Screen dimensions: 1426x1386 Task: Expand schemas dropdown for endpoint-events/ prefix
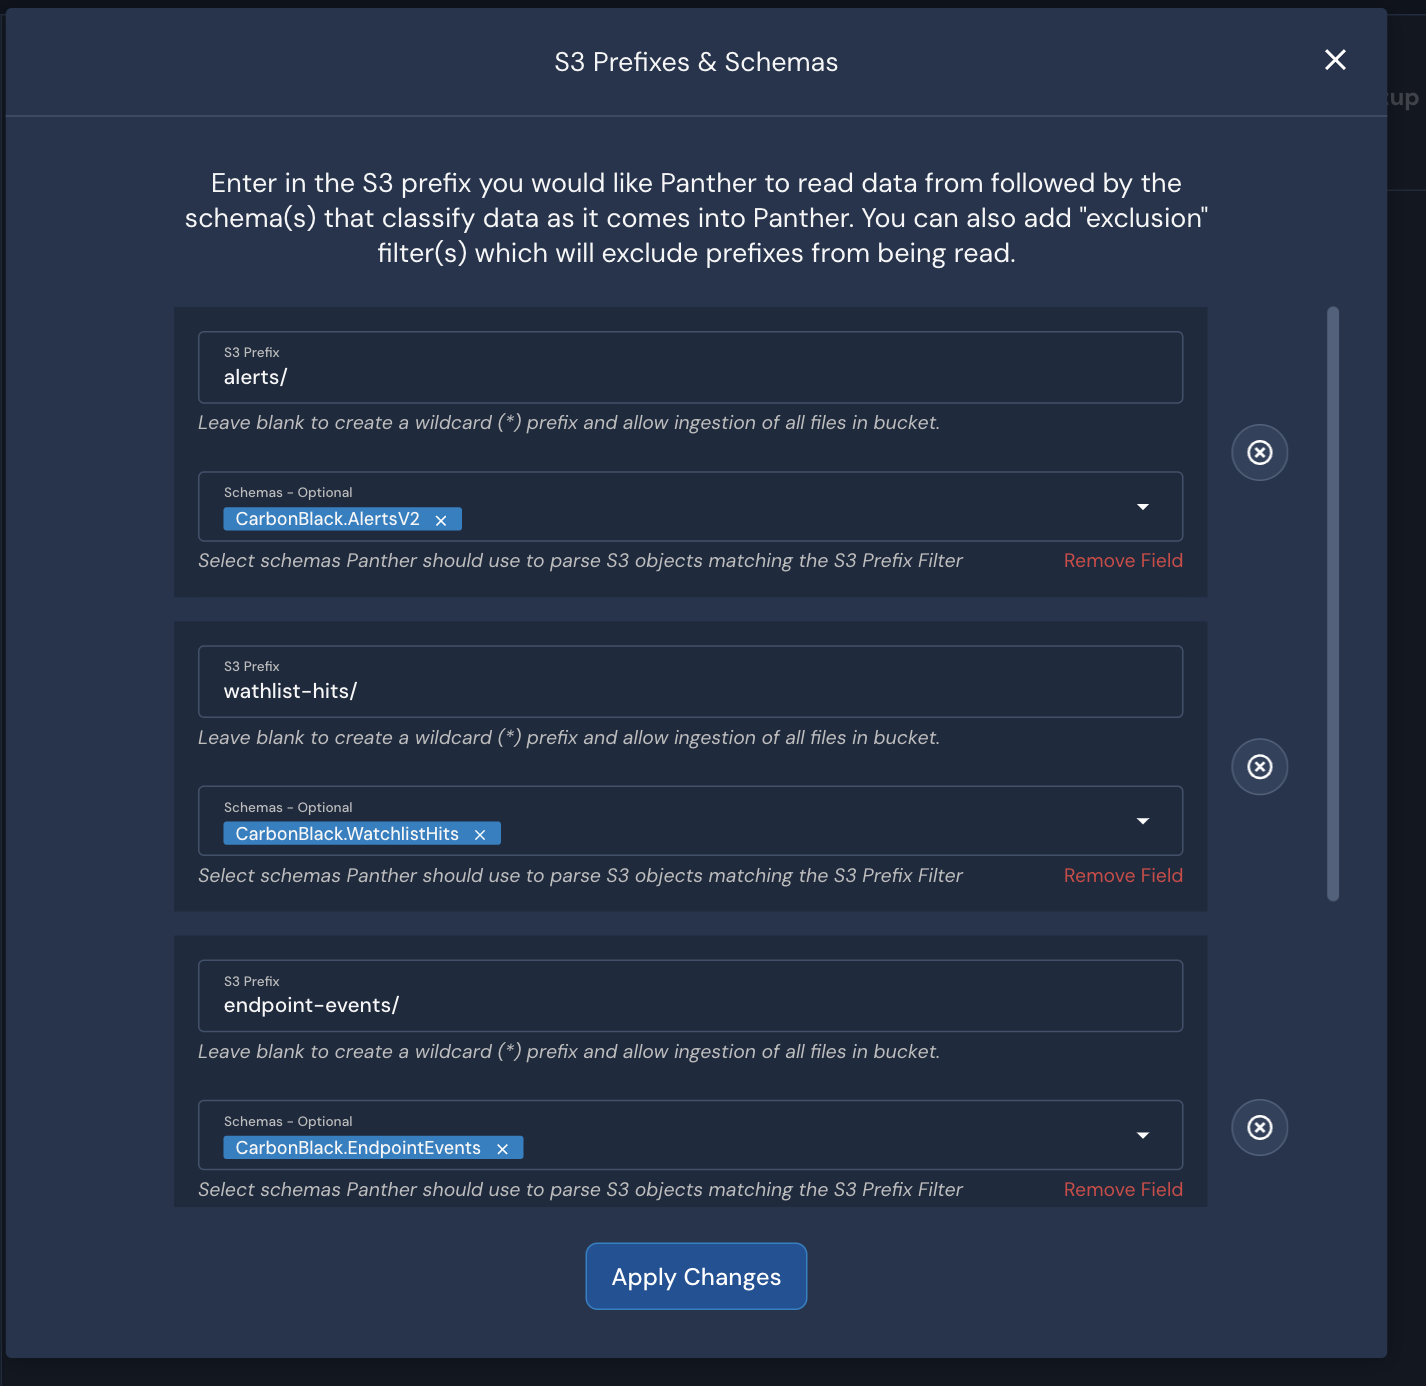click(1142, 1135)
